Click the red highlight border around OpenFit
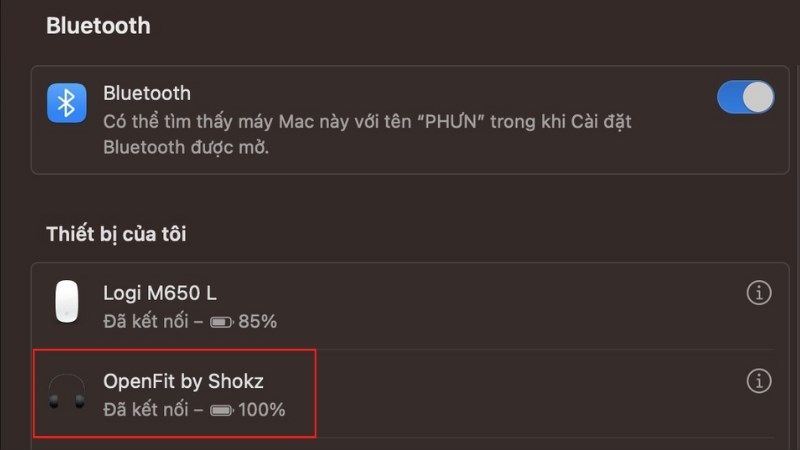The width and height of the screenshot is (800, 450). click(x=316, y=393)
